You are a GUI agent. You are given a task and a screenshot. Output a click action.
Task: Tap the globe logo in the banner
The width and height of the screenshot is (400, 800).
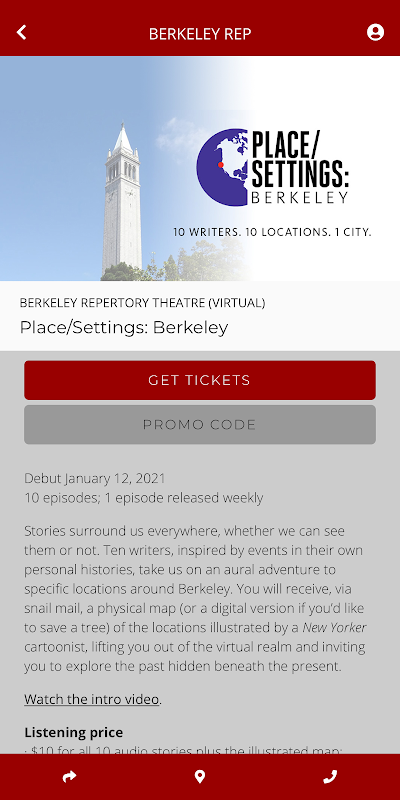pyautogui.click(x=222, y=167)
